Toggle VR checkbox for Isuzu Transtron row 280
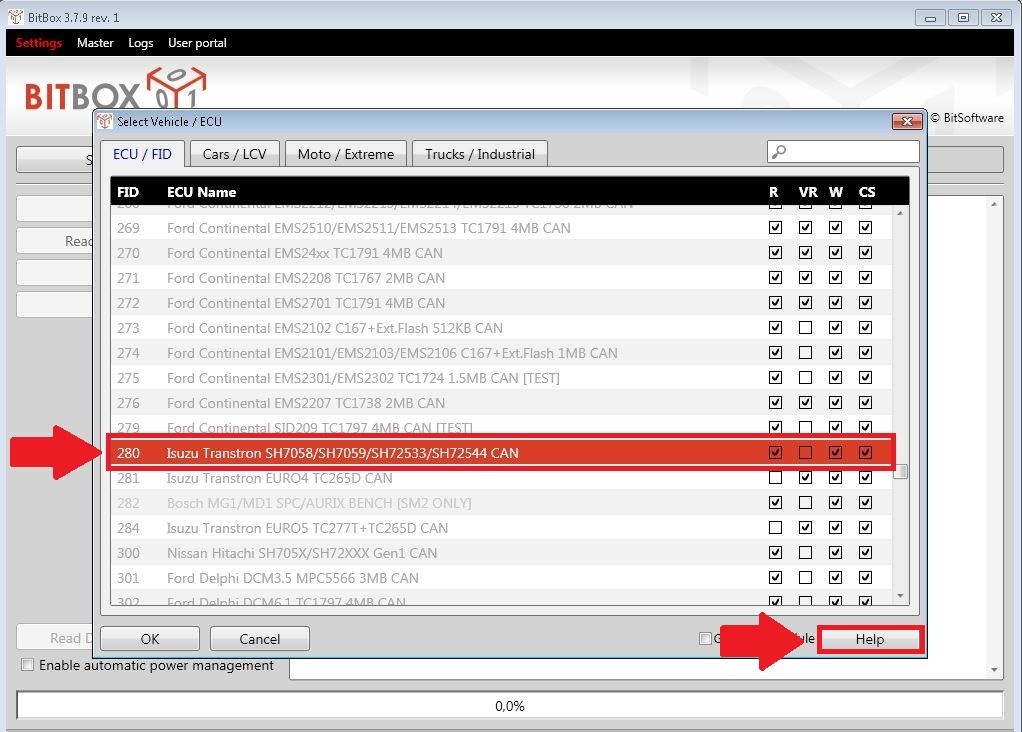 (806, 452)
